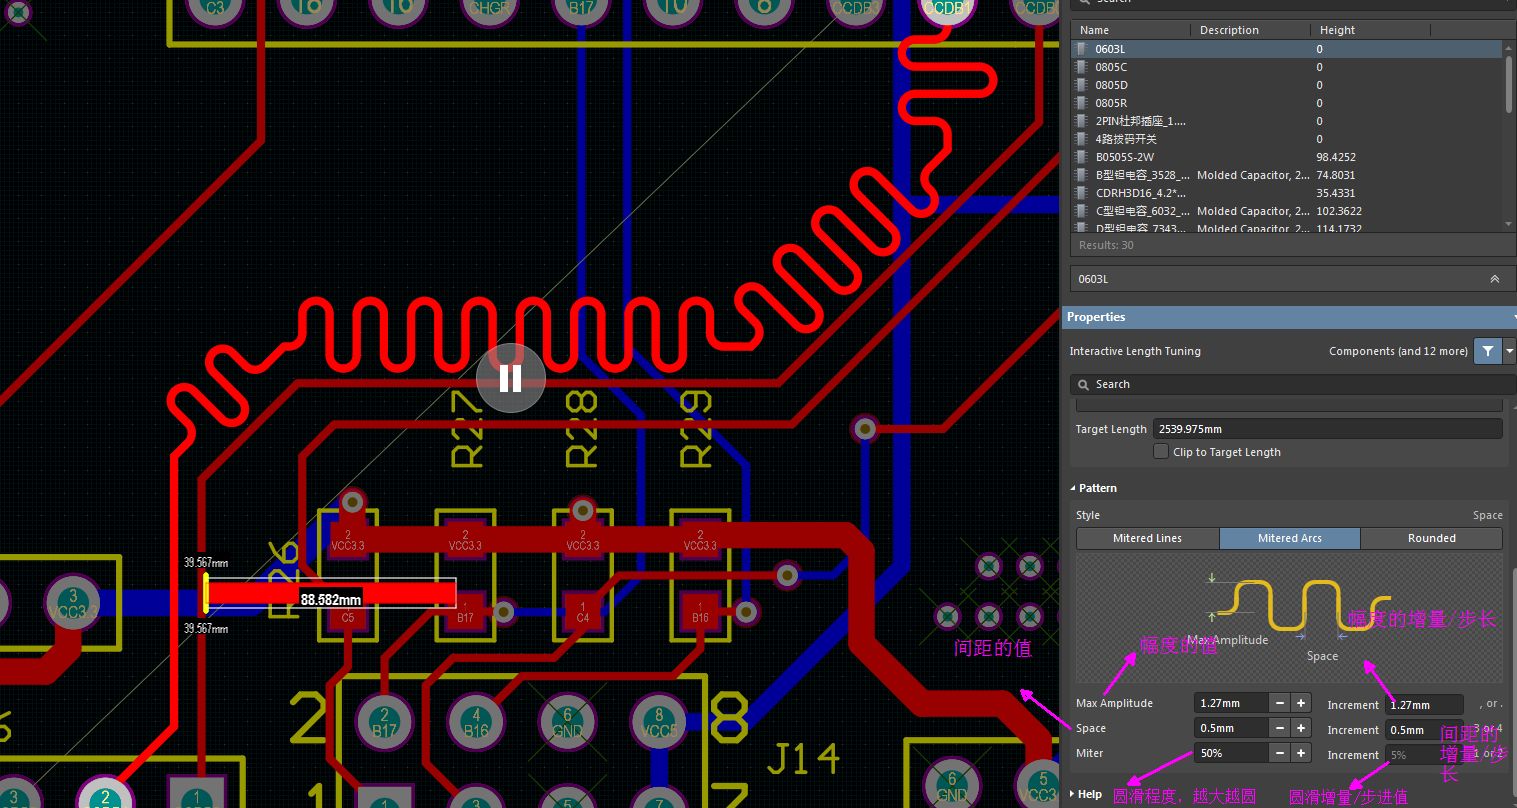Click Components (and 12 more) filter text
The height and width of the screenshot is (808, 1517).
click(x=1398, y=351)
